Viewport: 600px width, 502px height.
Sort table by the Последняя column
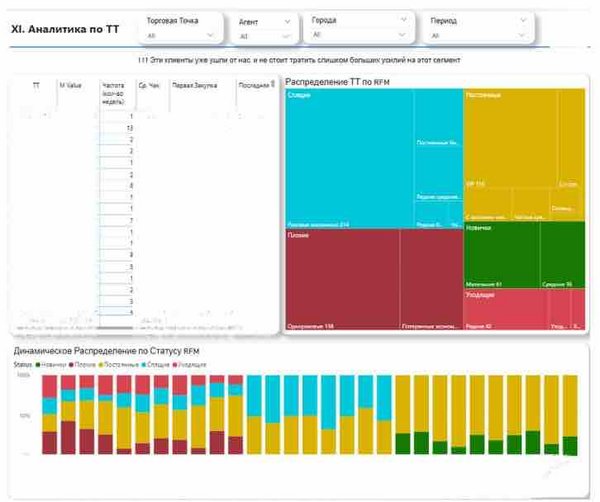[254, 85]
